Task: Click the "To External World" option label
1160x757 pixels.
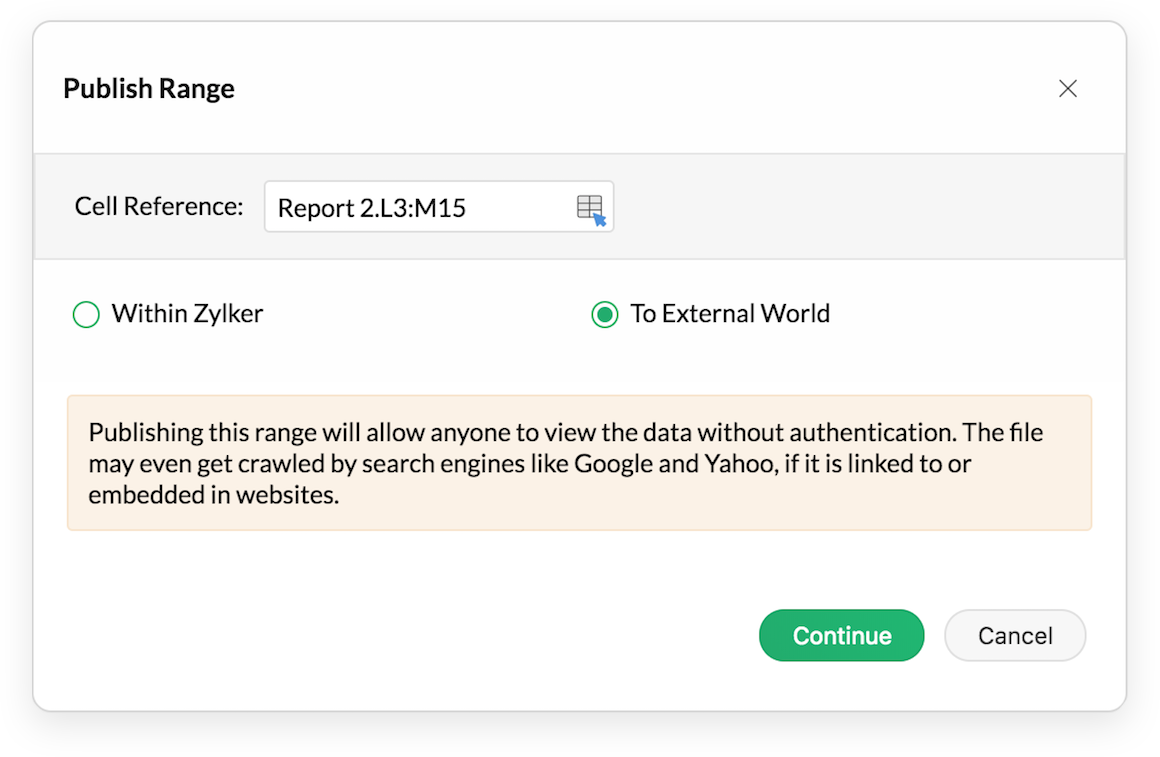Action: pyautogui.click(x=730, y=314)
